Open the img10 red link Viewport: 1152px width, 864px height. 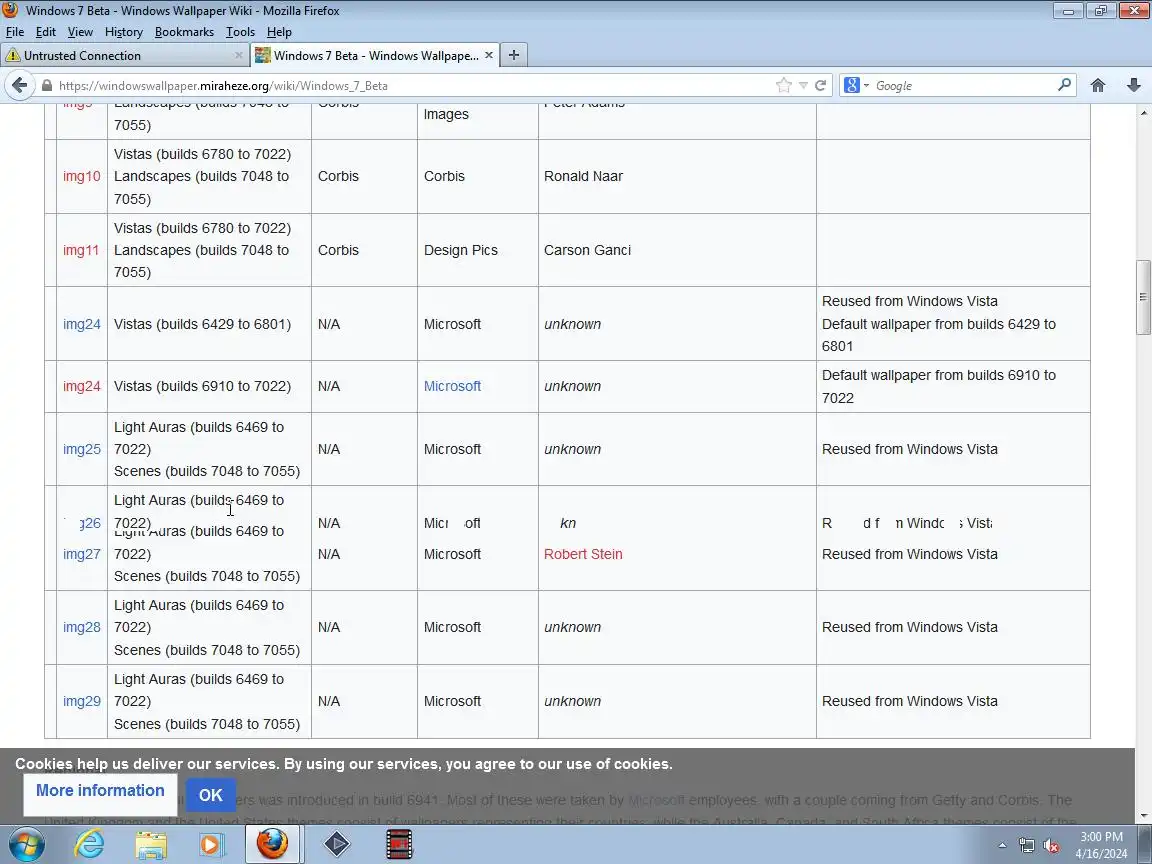pos(82,176)
